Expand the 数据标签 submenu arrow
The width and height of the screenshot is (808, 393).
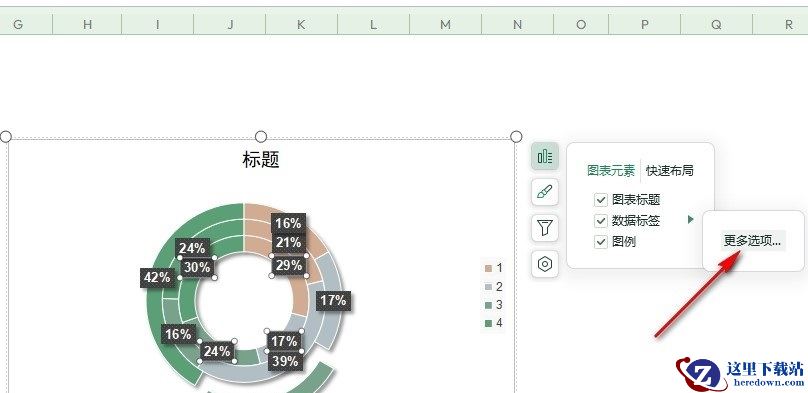(x=691, y=220)
